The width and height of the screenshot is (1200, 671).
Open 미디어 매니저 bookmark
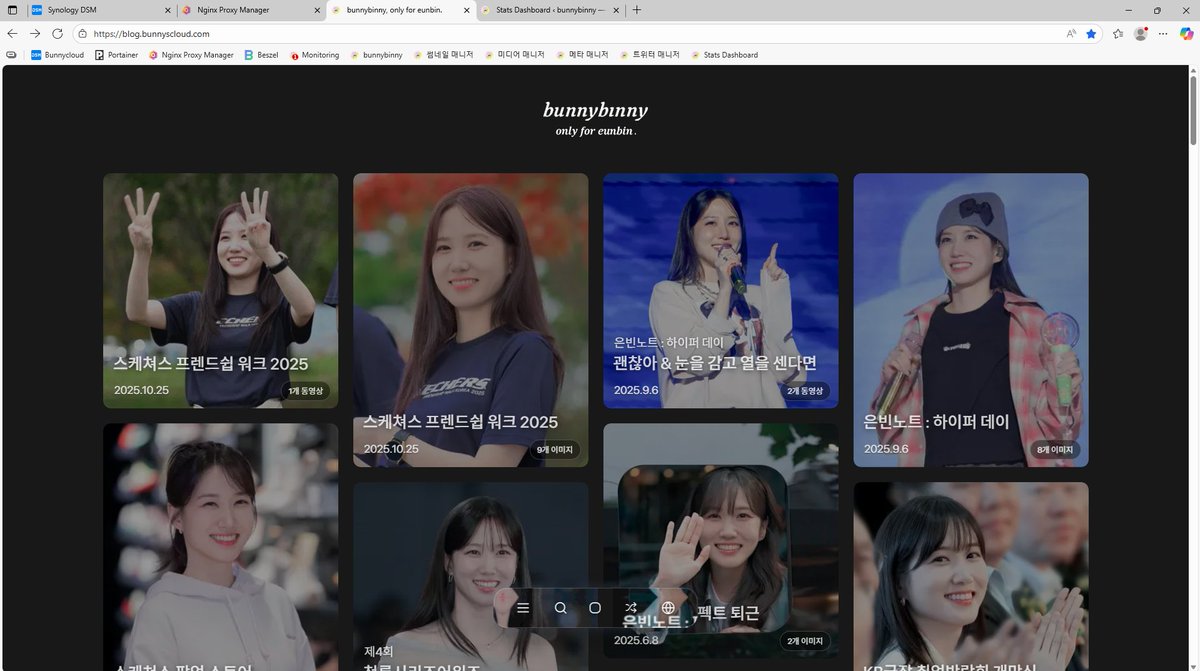click(x=514, y=55)
